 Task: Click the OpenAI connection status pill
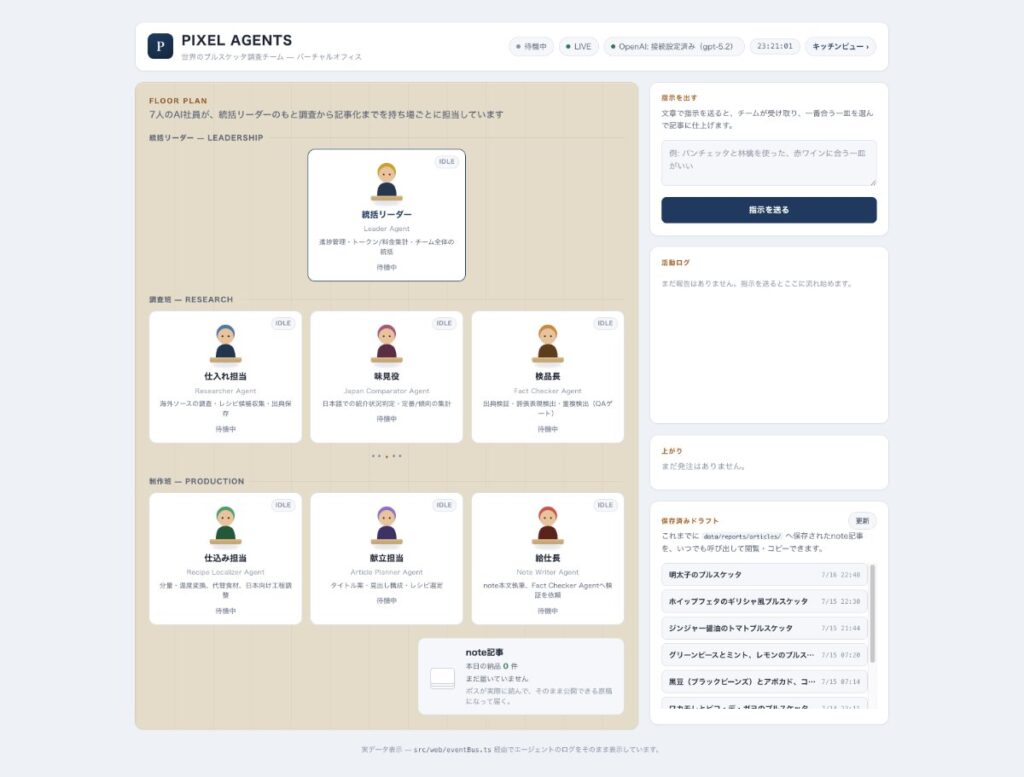pyautogui.click(x=673, y=46)
